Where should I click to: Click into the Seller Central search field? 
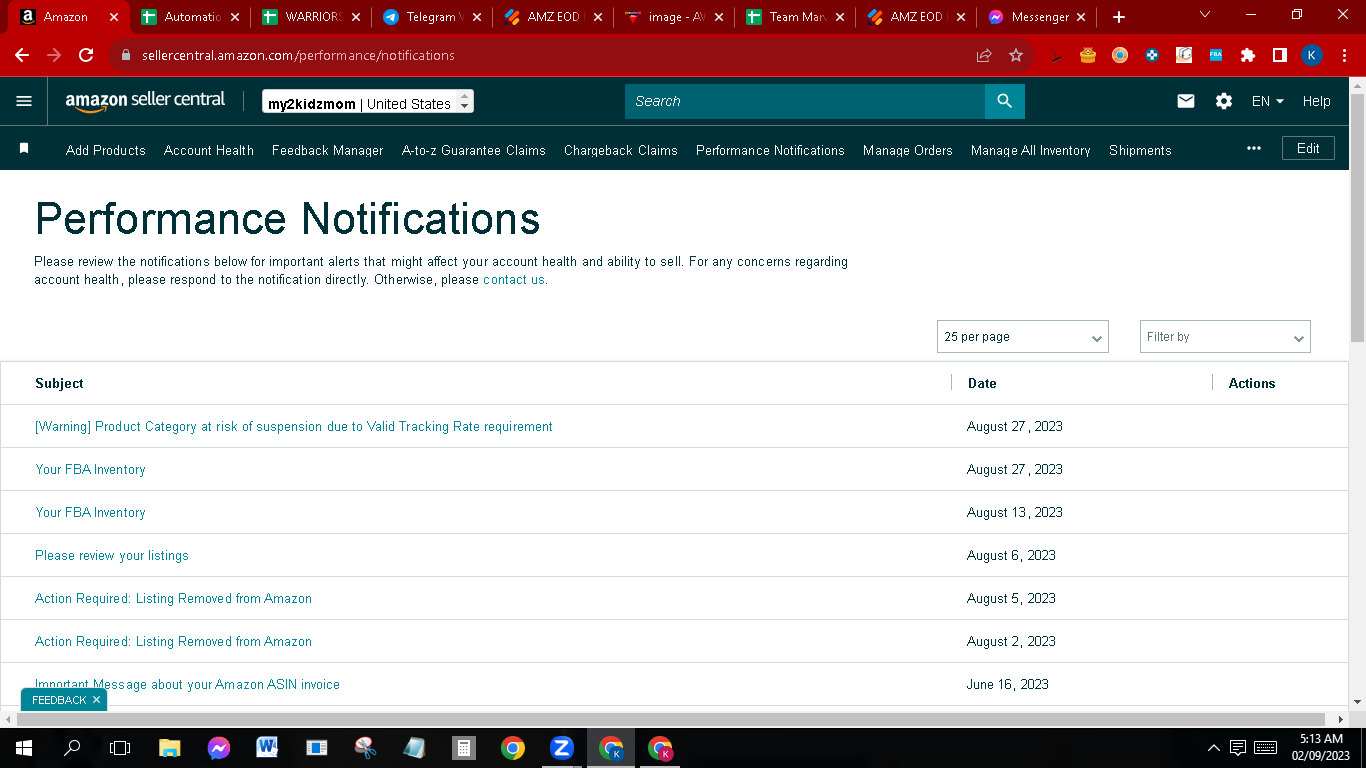click(805, 101)
